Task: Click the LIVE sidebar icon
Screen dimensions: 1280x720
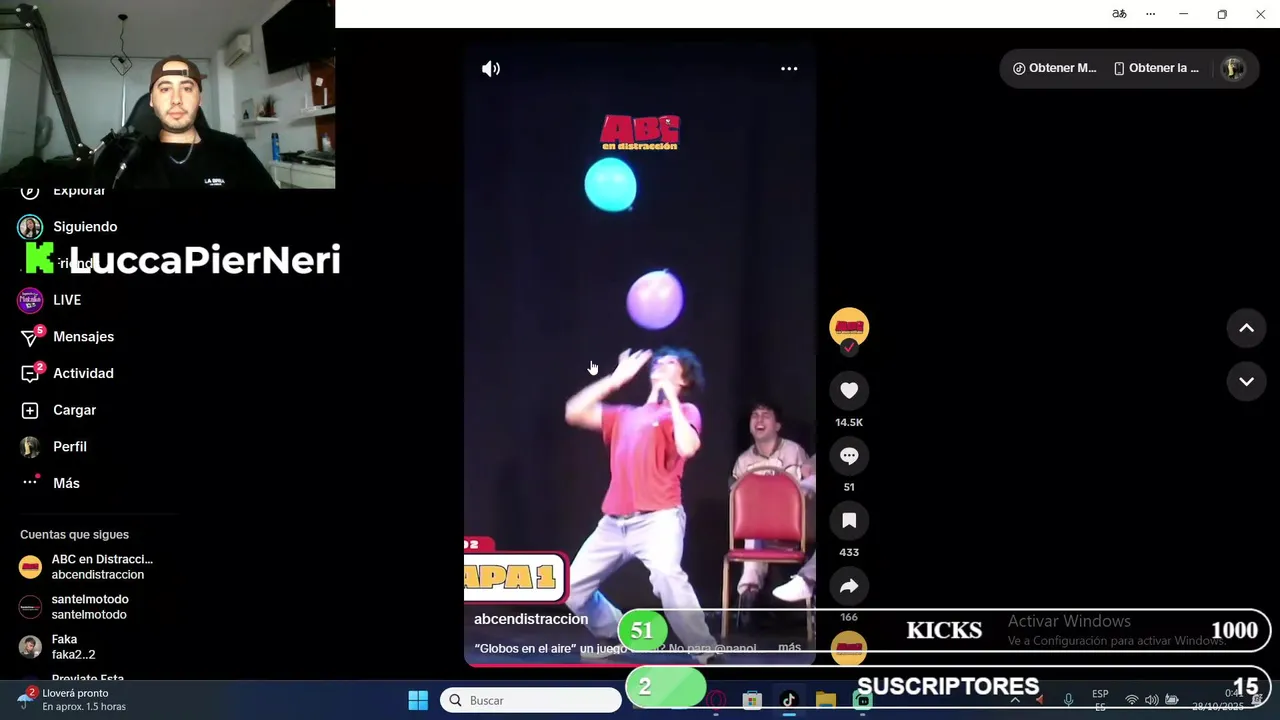Action: [30, 300]
